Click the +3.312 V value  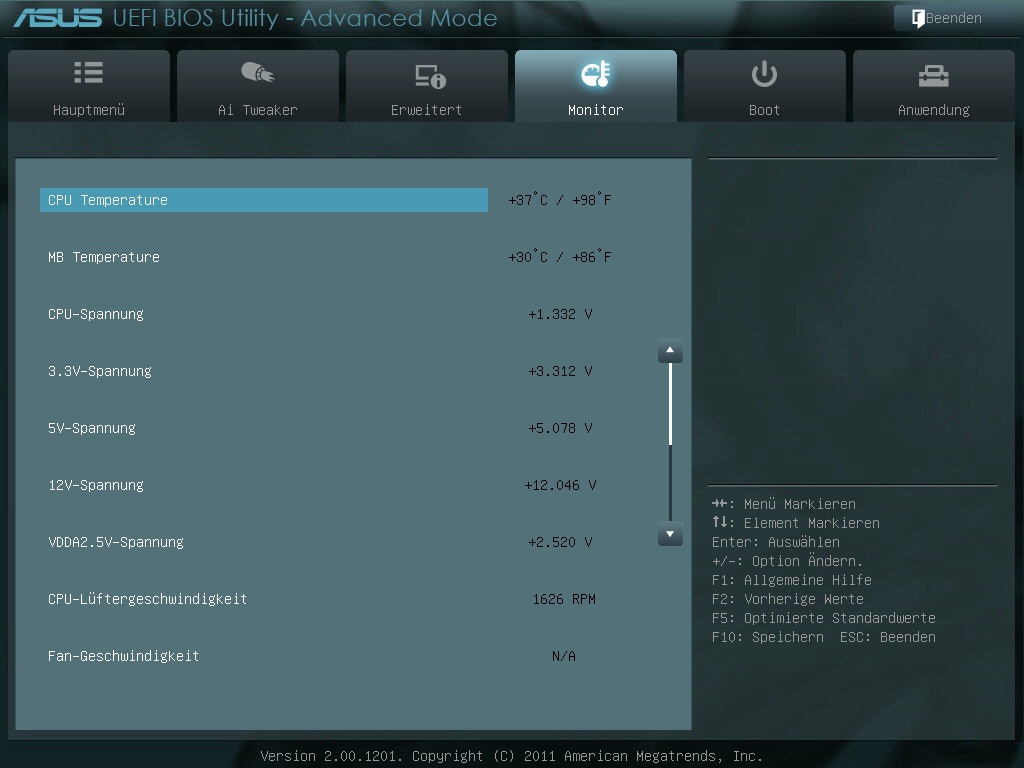click(560, 371)
